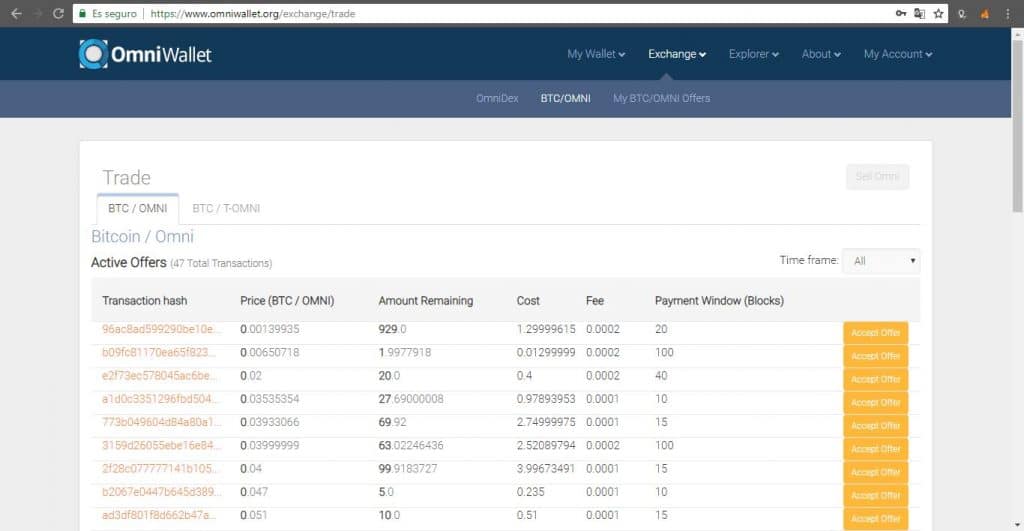Click the amount remaining 929.0
Screen dimensions: 1024x531
coord(392,329)
